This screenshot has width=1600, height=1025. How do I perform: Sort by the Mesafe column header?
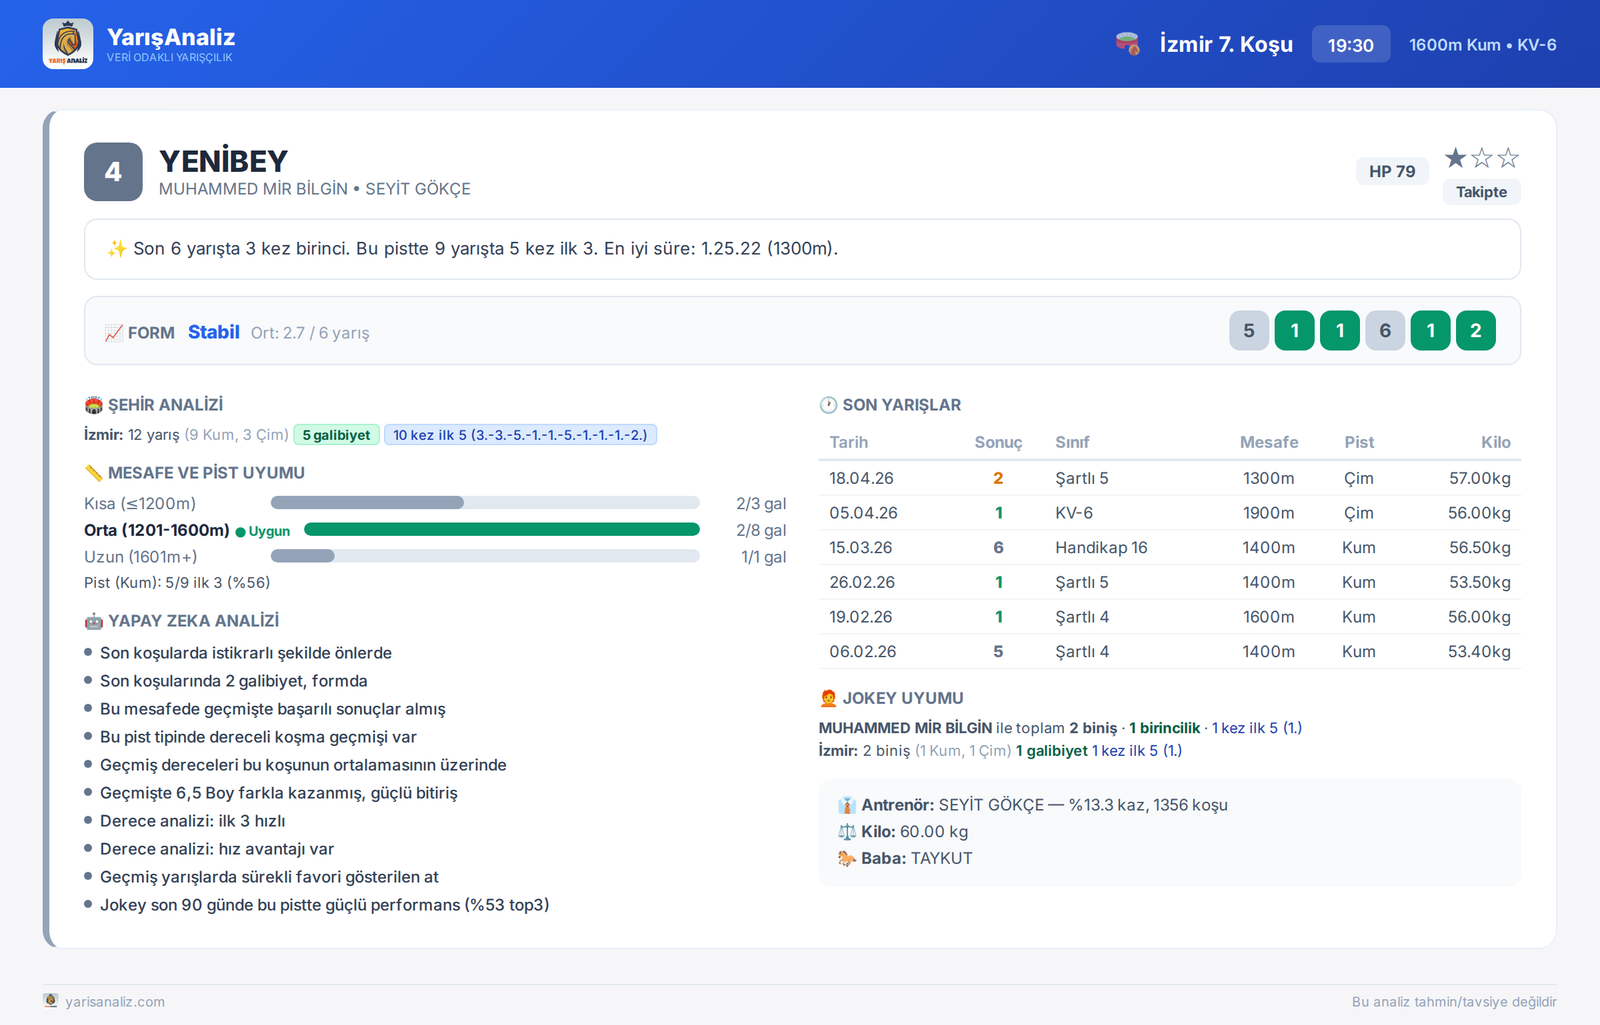coord(1269,442)
